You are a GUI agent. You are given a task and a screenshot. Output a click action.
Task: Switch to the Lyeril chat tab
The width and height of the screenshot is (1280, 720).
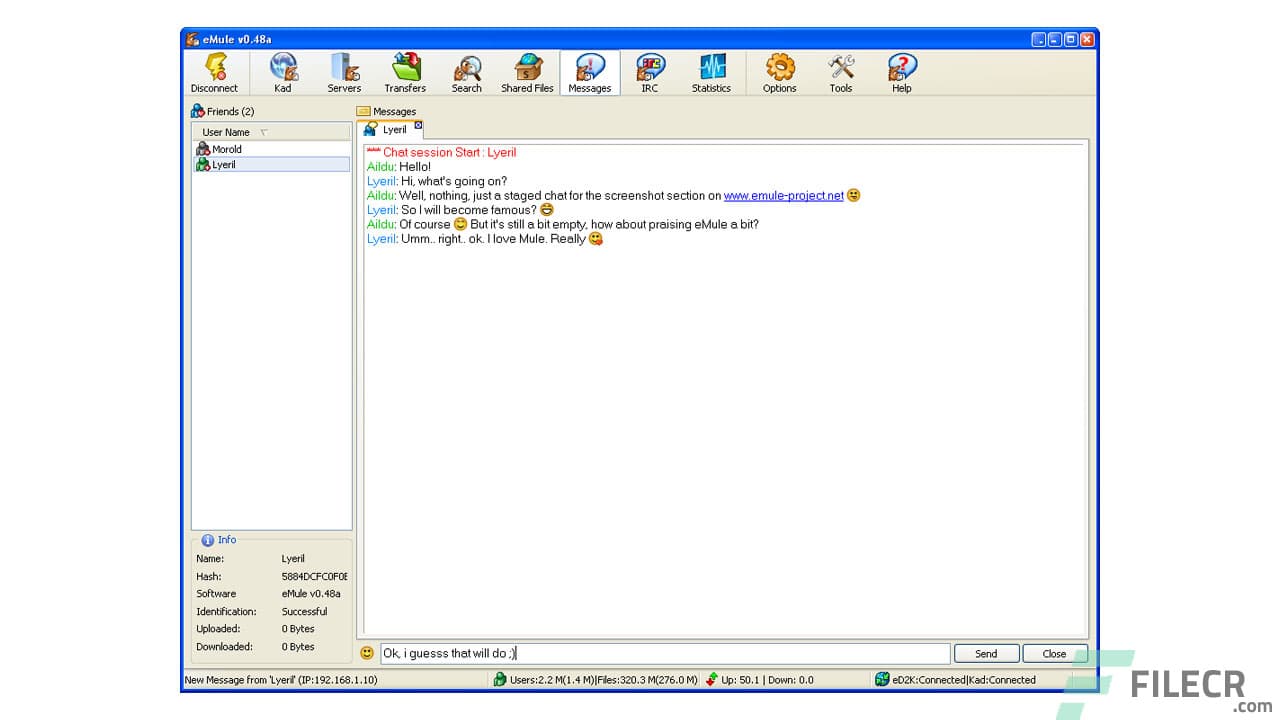click(x=390, y=128)
